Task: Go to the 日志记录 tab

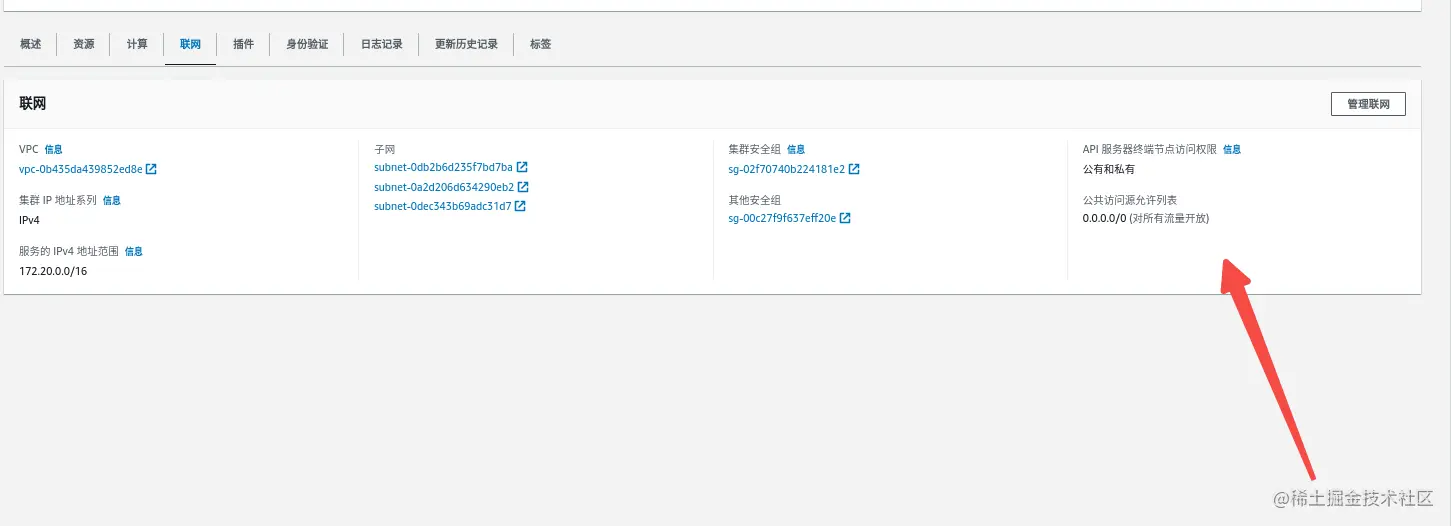Action: pyautogui.click(x=381, y=44)
